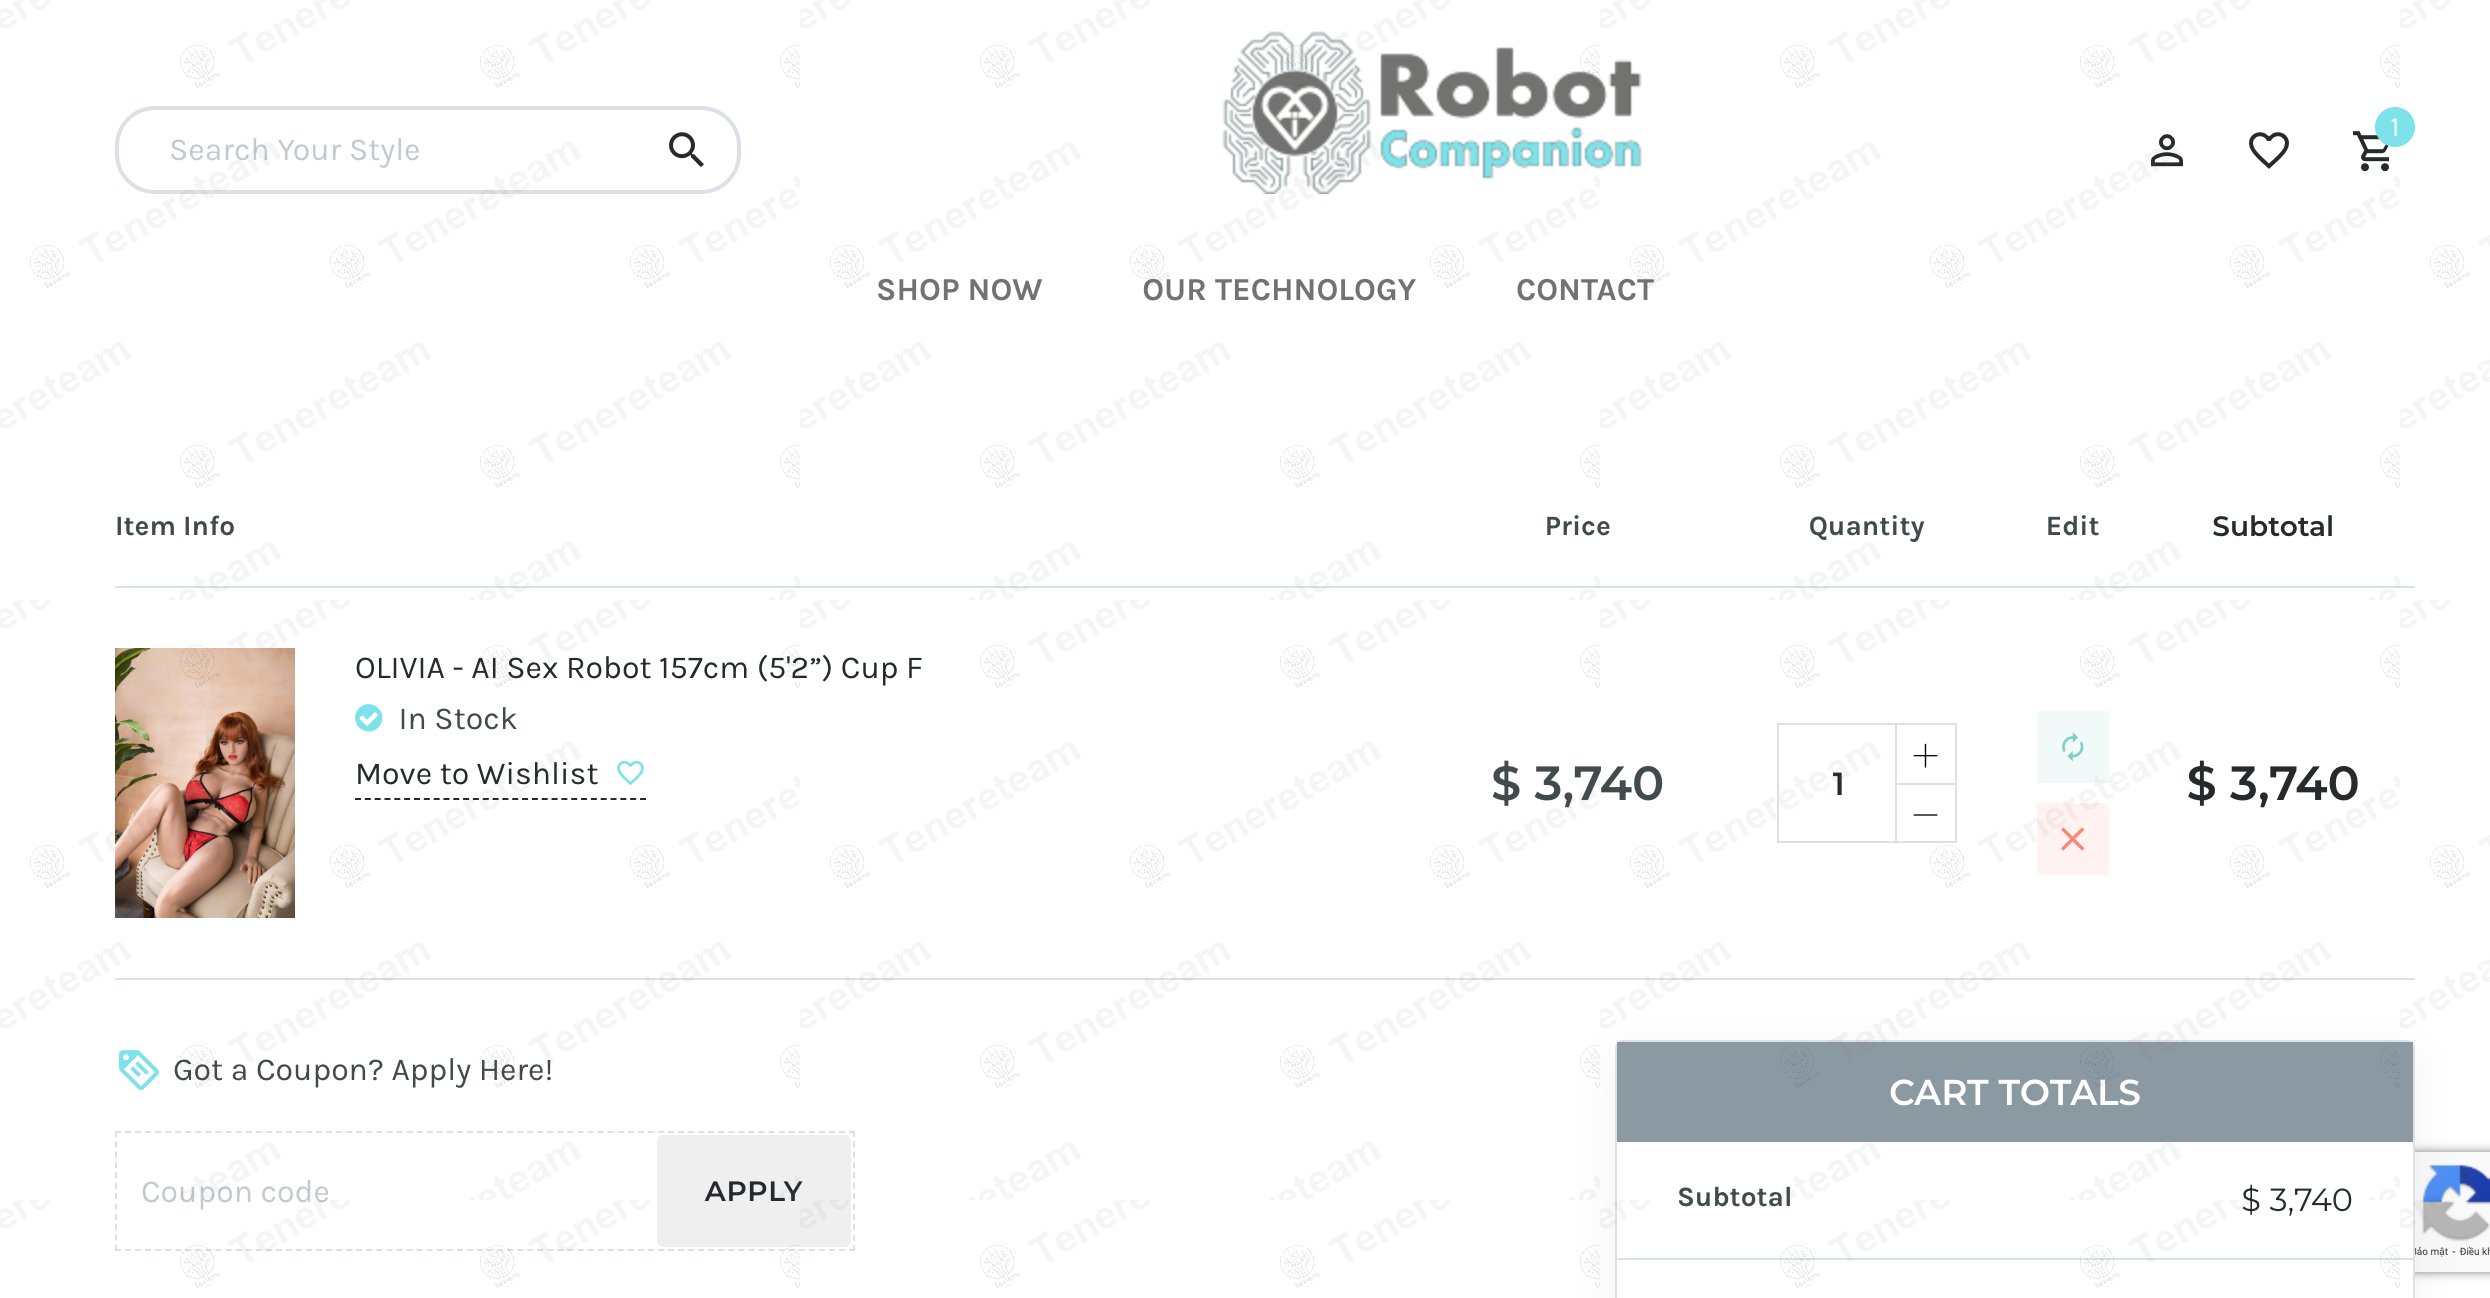The height and width of the screenshot is (1298, 2490).
Task: Click the search magnifier icon
Action: (686, 150)
